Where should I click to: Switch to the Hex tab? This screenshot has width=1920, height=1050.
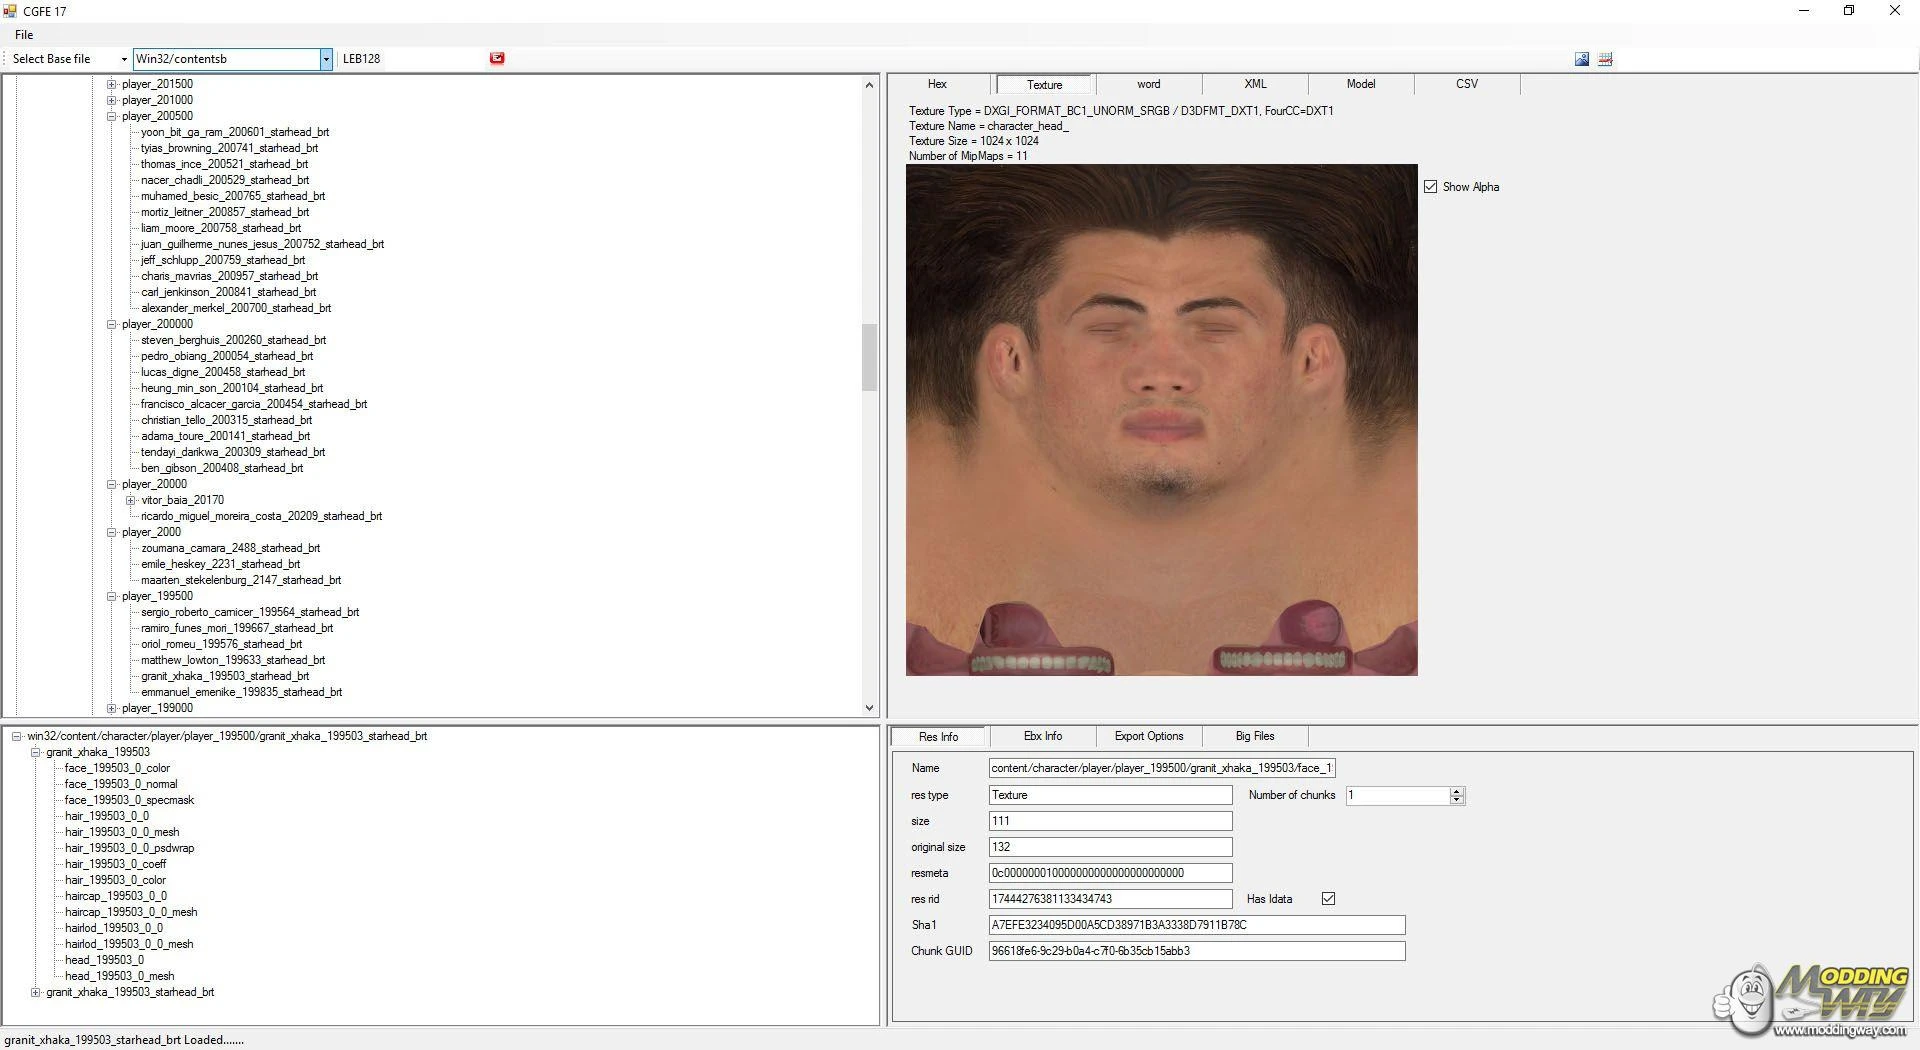click(936, 84)
